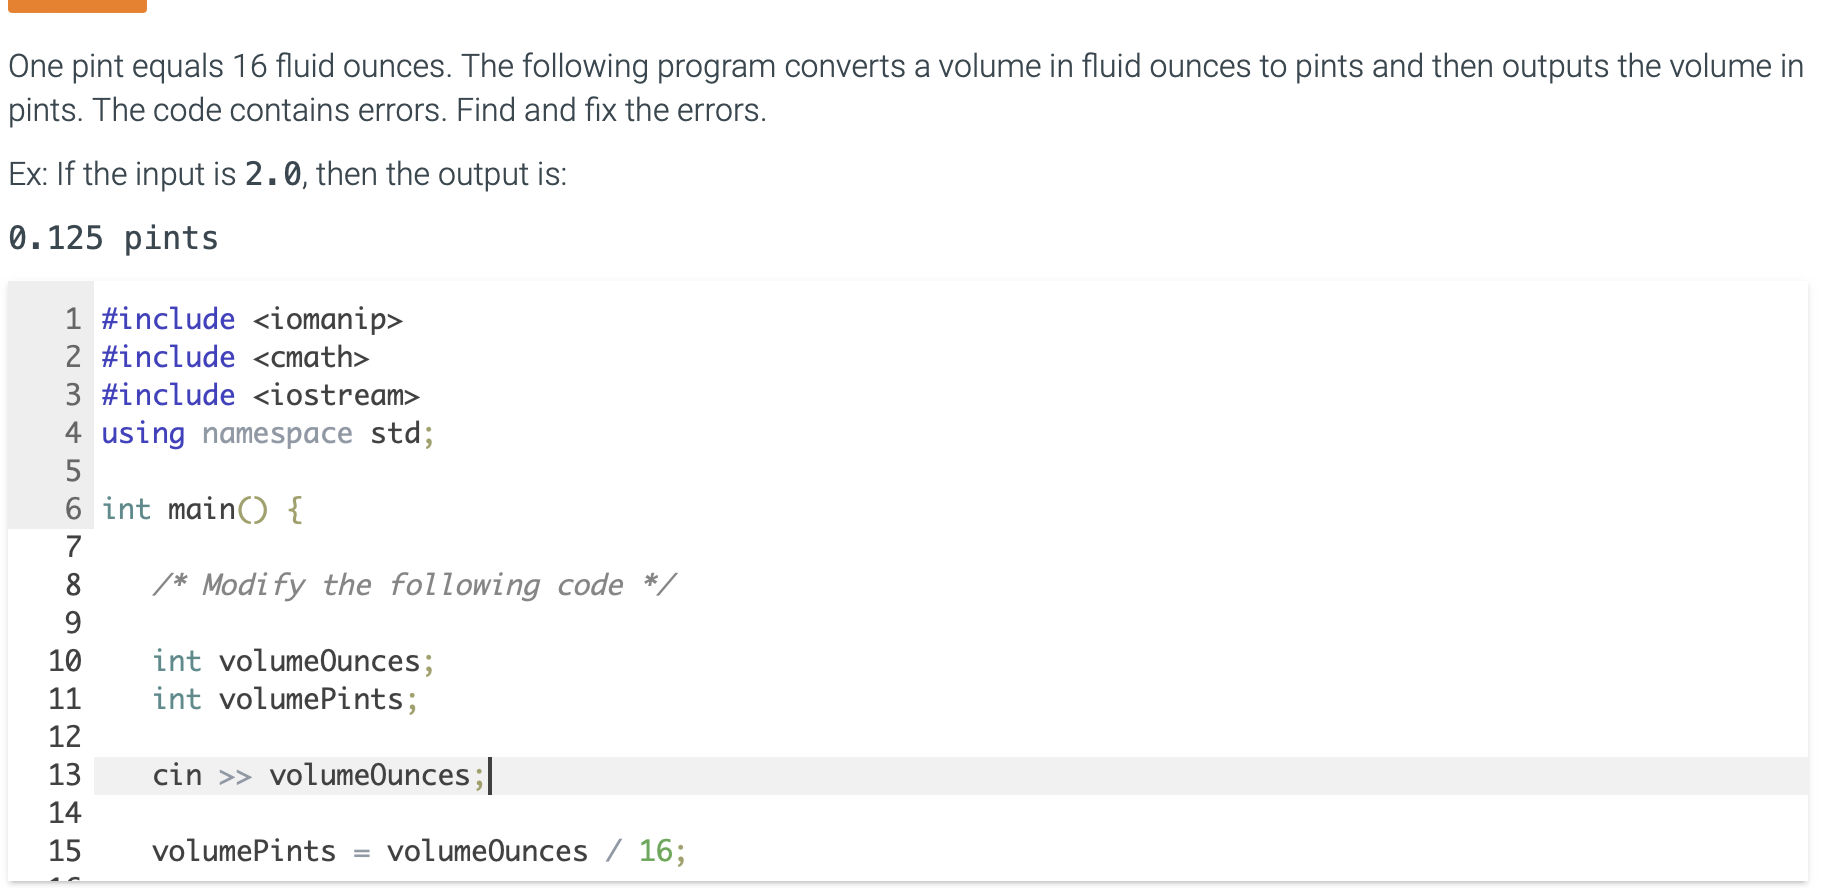Click line number 13 in gutter
Screen dimensions: 1834x888
pyautogui.click(x=65, y=775)
